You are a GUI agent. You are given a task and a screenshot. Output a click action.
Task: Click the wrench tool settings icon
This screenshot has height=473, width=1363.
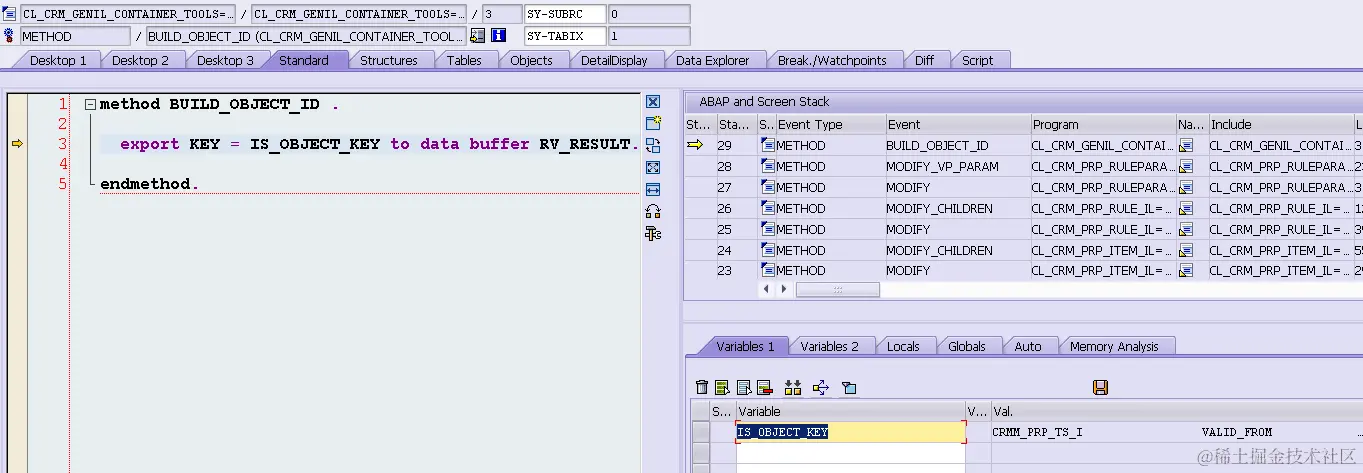pos(653,233)
